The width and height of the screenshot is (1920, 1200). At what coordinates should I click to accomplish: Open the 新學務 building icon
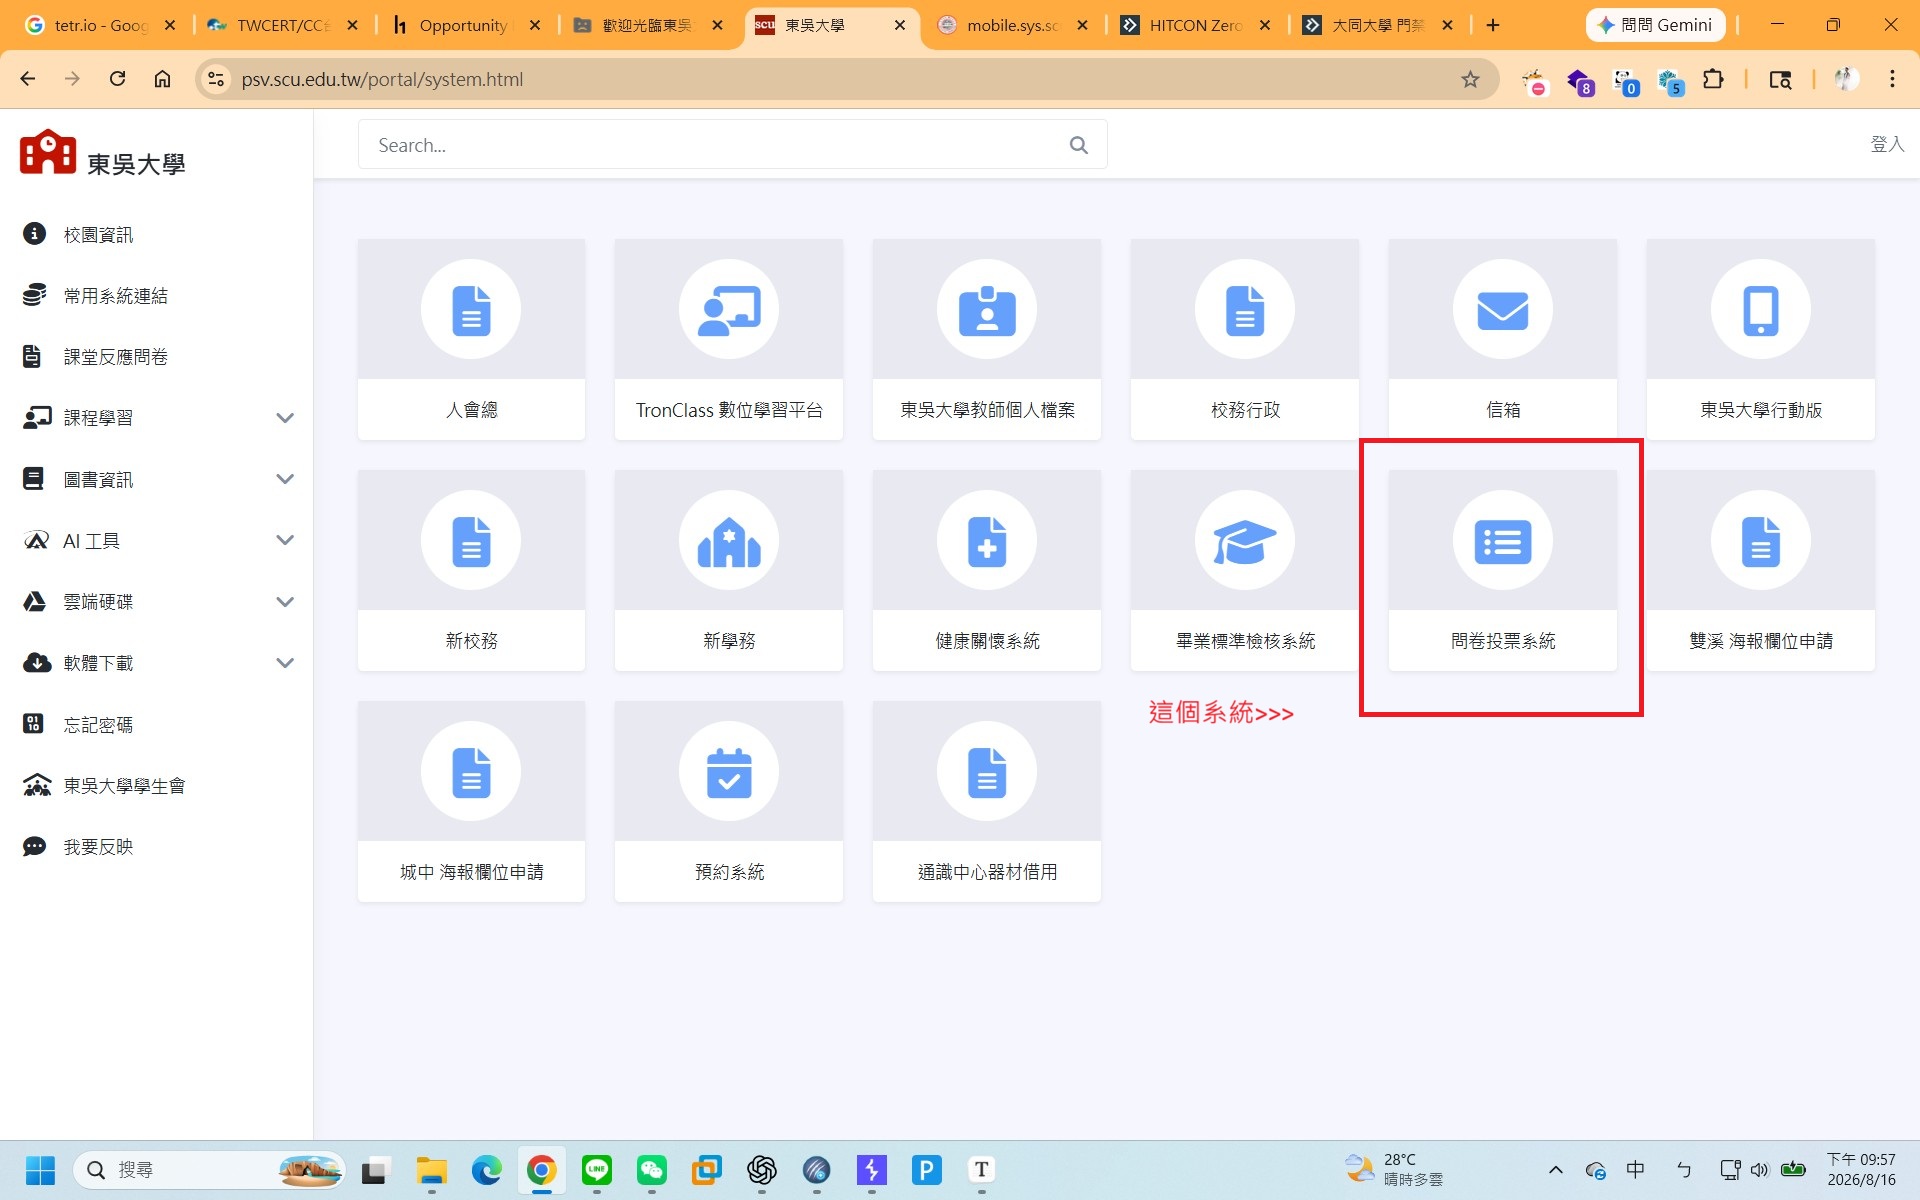tap(729, 540)
